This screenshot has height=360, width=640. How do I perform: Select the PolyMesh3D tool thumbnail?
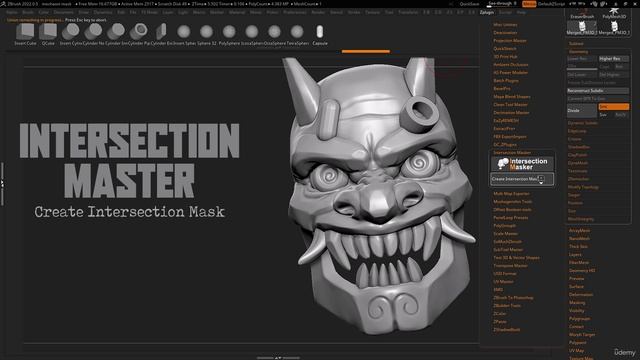pos(614,13)
